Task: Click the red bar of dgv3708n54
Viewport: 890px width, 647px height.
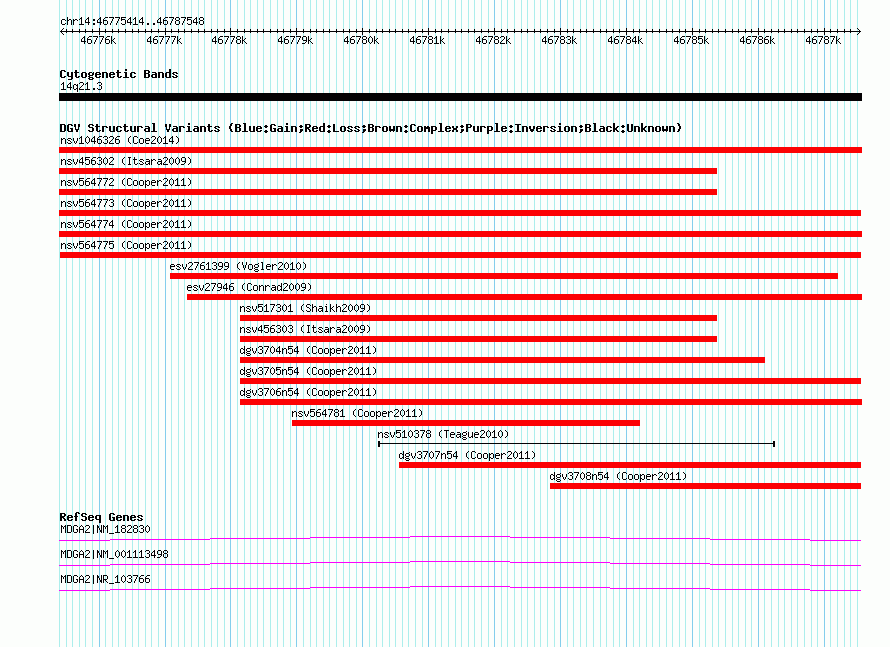Action: pos(706,486)
